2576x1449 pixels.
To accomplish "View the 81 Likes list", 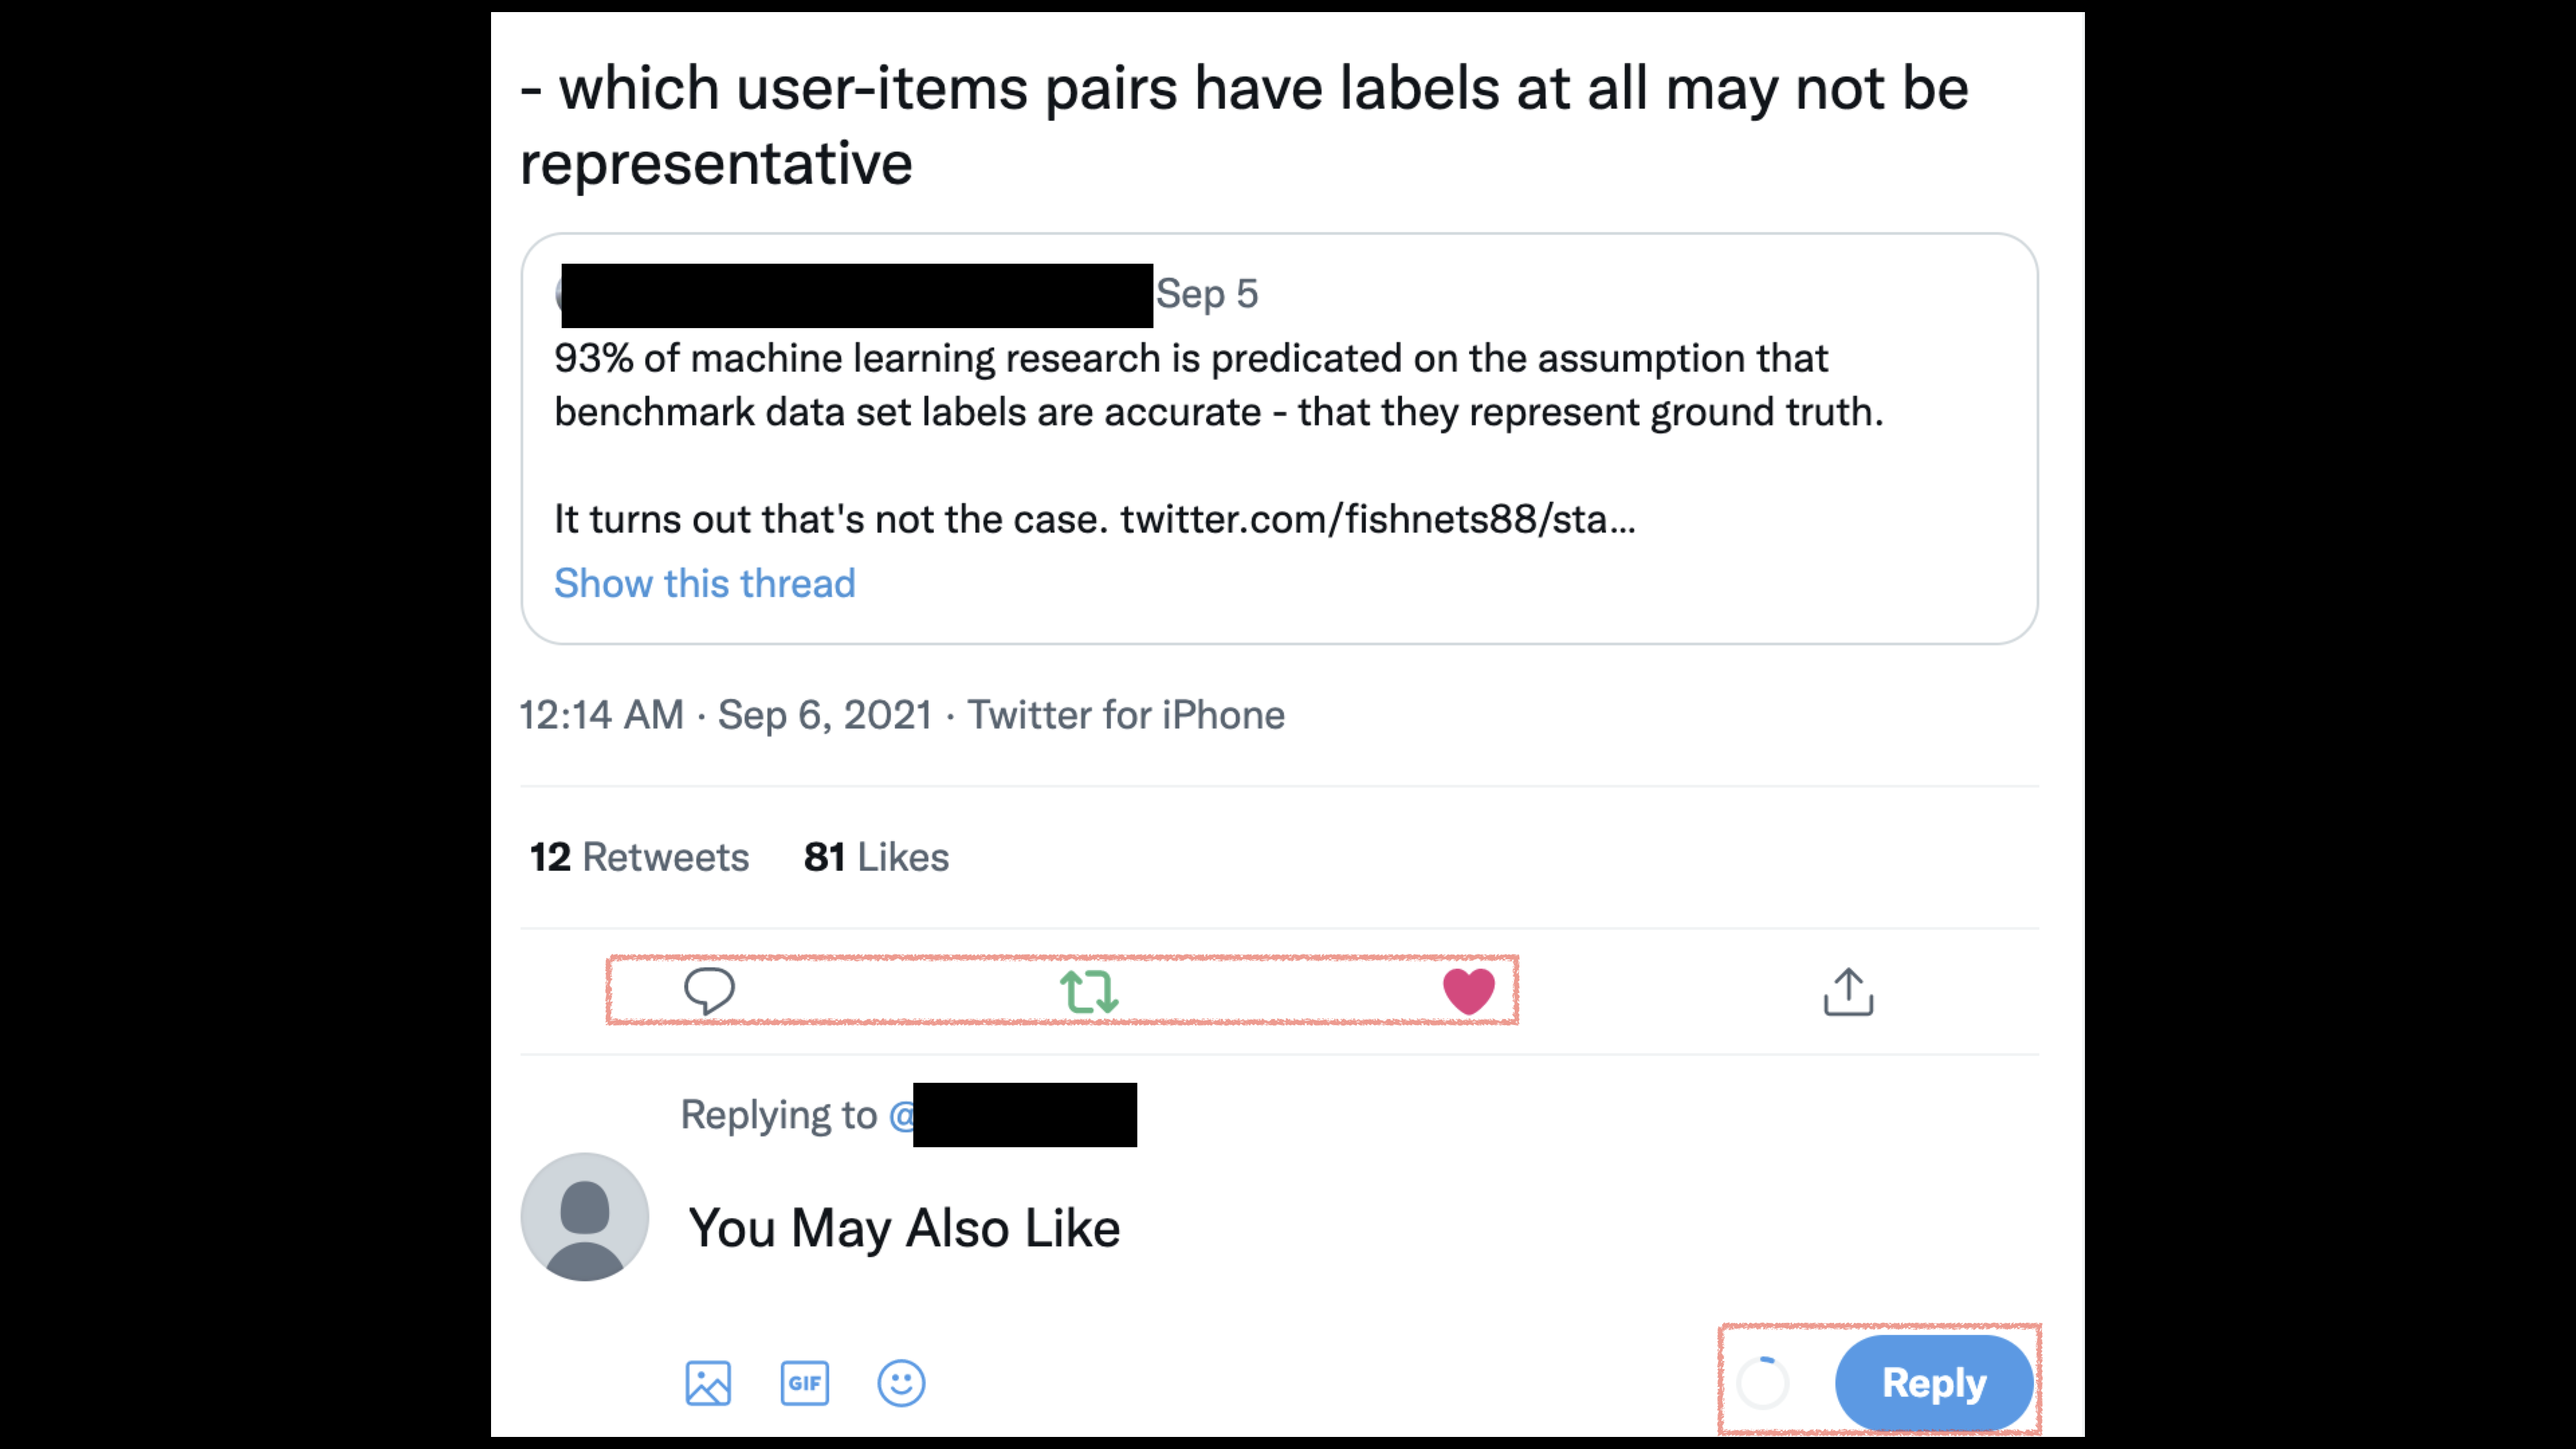I will (876, 857).
